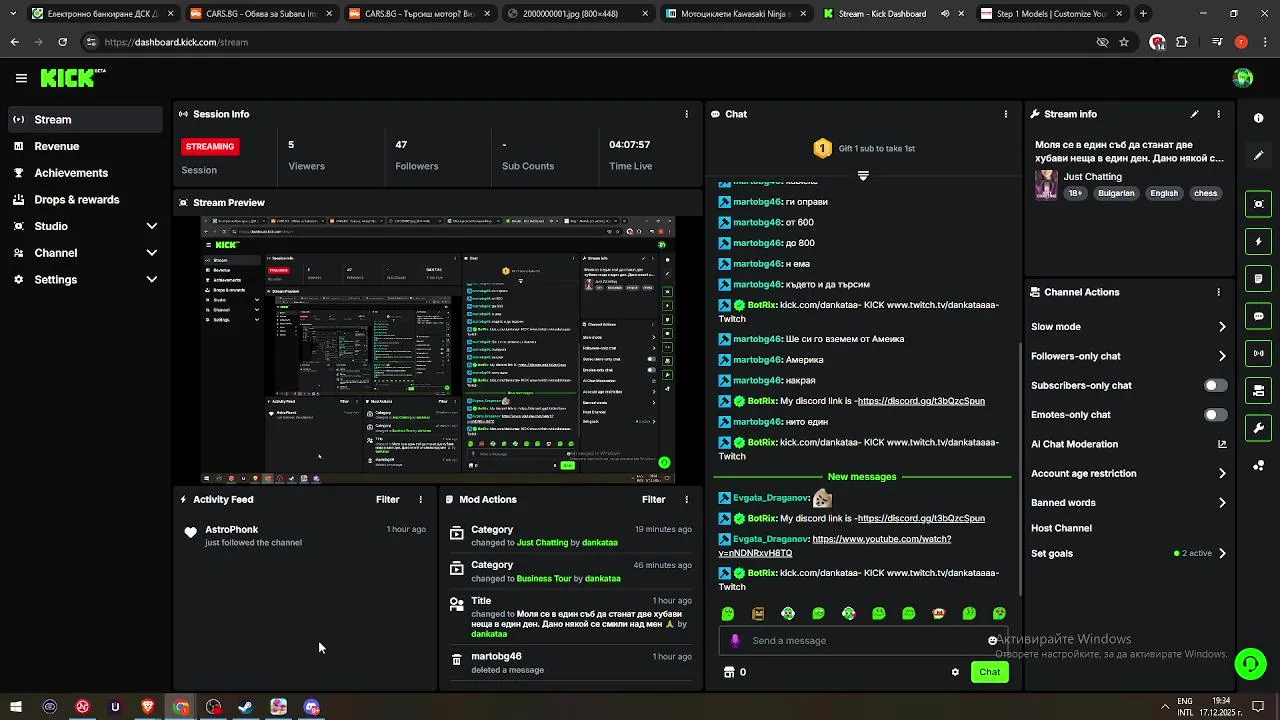Open Banned words chevron
This screenshot has height=720, width=1280.
pos(1222,503)
